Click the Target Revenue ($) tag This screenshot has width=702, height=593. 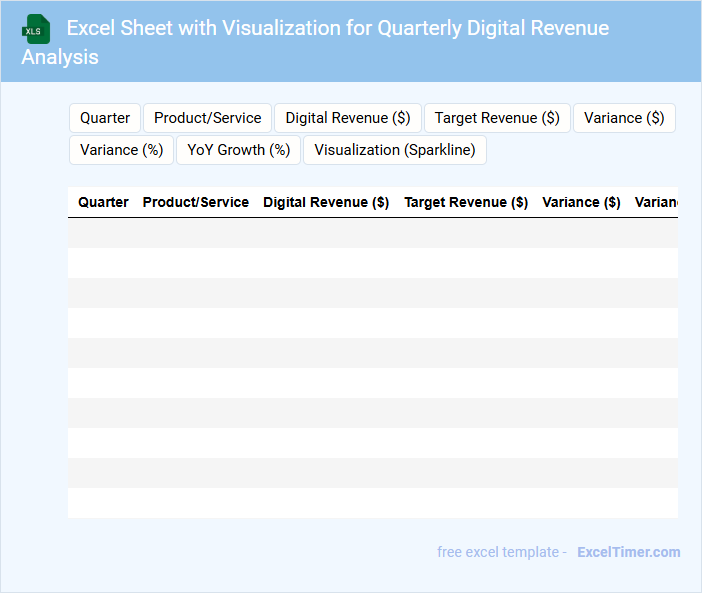pos(497,118)
